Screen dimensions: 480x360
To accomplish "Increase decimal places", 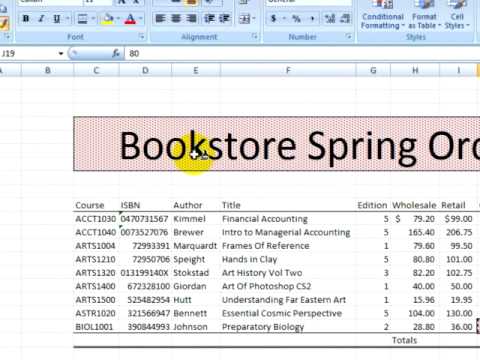I will 330,19.
